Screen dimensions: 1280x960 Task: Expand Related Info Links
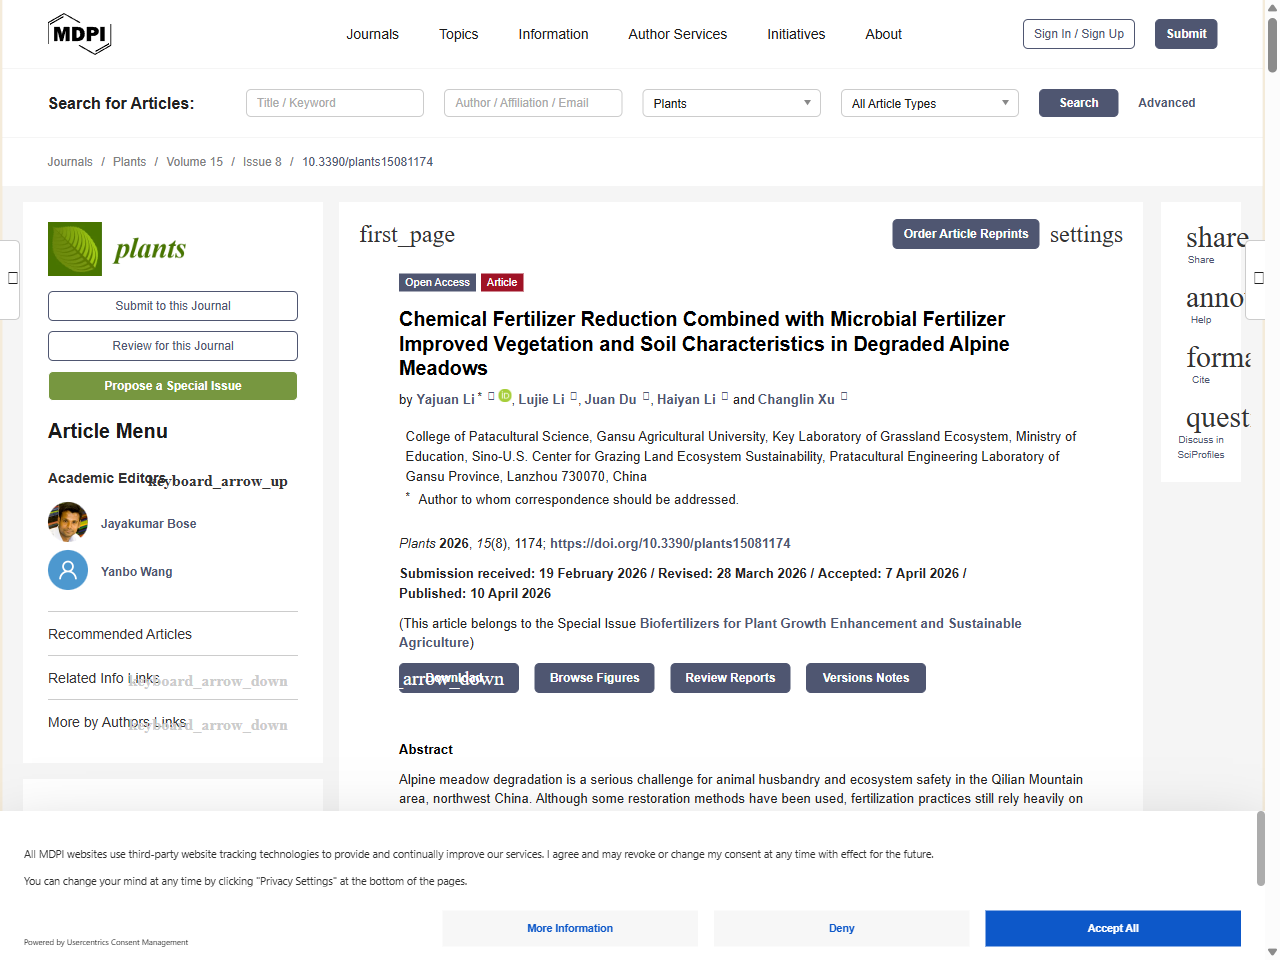click(208, 681)
